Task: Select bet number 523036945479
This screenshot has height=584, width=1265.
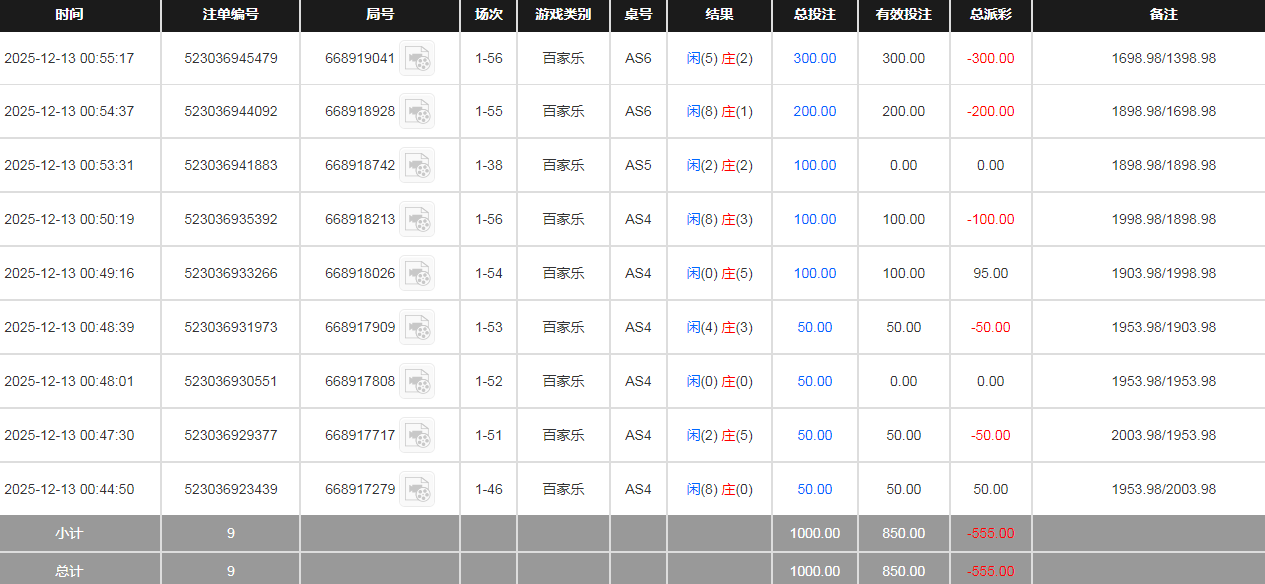Action: (x=230, y=59)
